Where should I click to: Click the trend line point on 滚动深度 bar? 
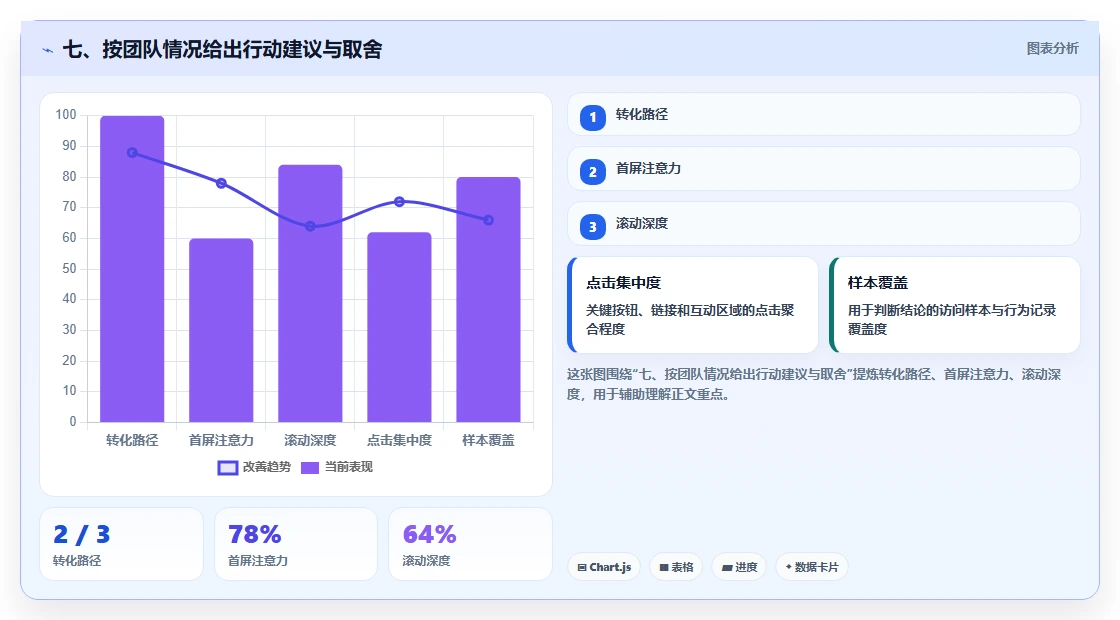click(310, 226)
